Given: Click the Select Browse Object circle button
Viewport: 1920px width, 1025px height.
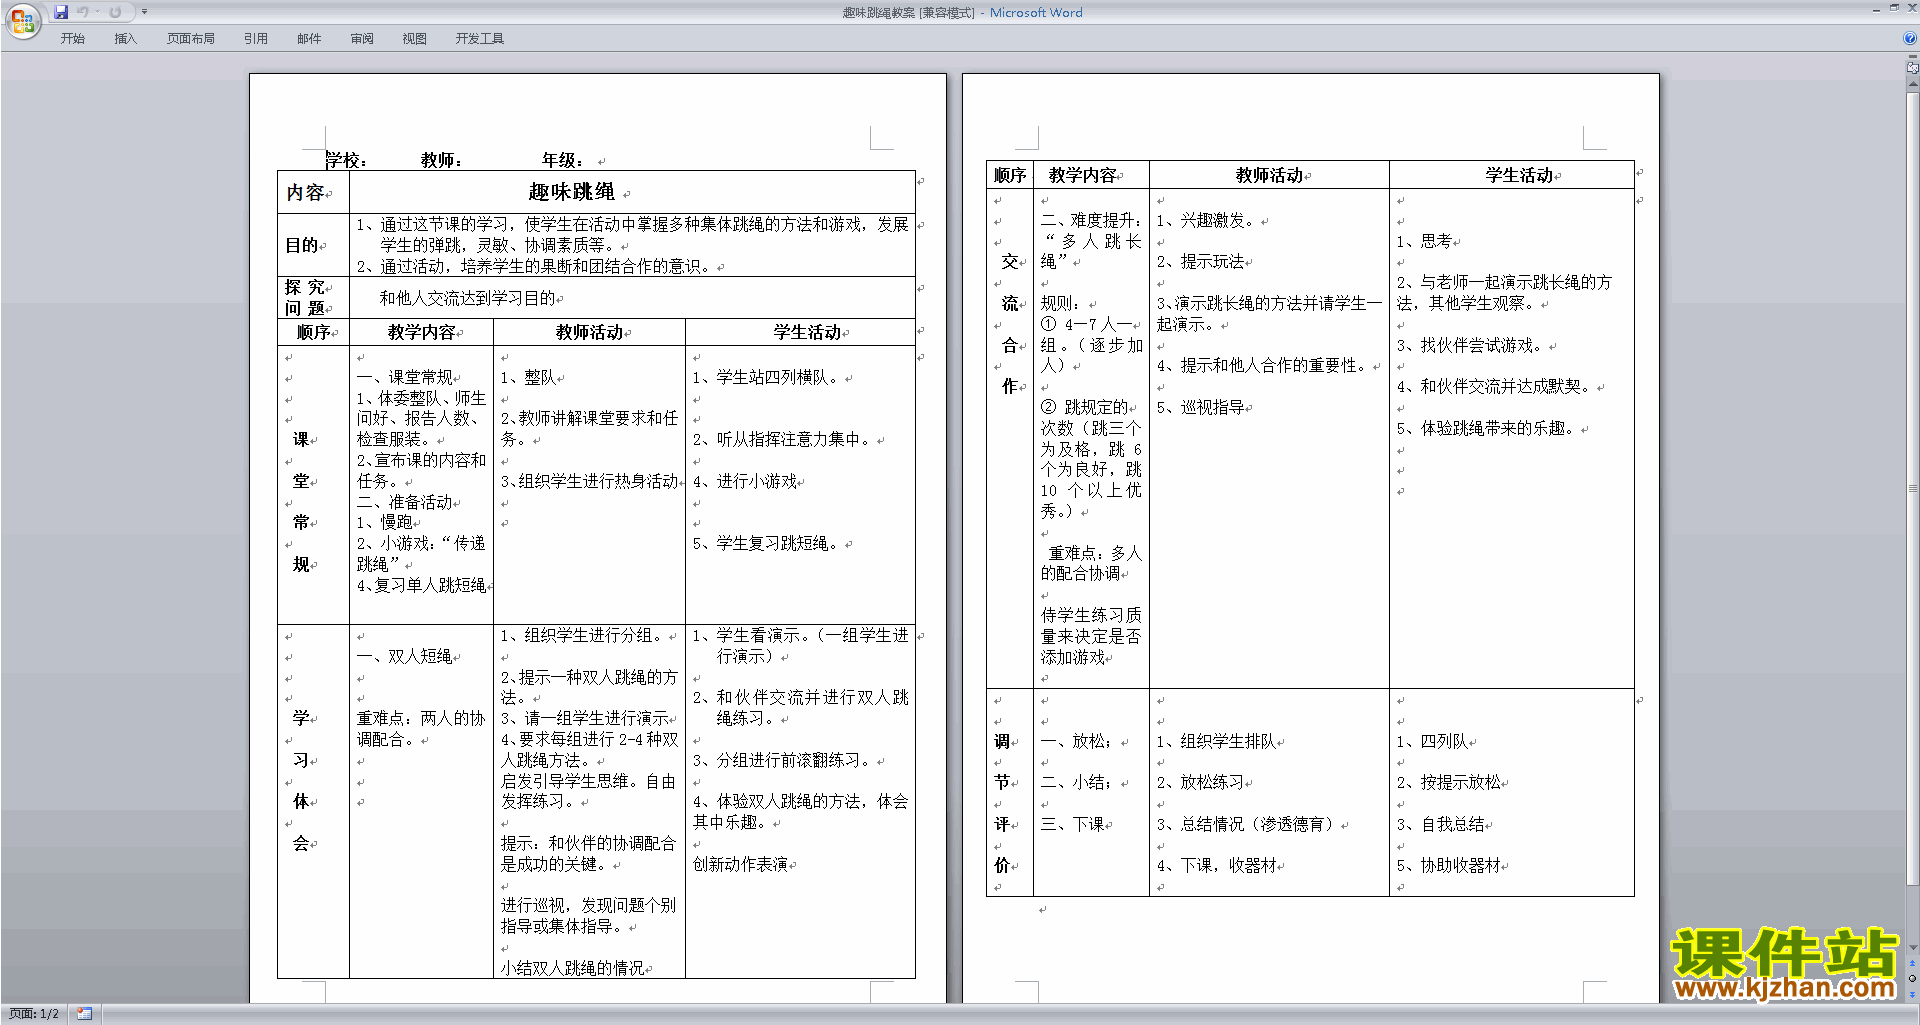Looking at the screenshot, I should pyautogui.click(x=1913, y=979).
